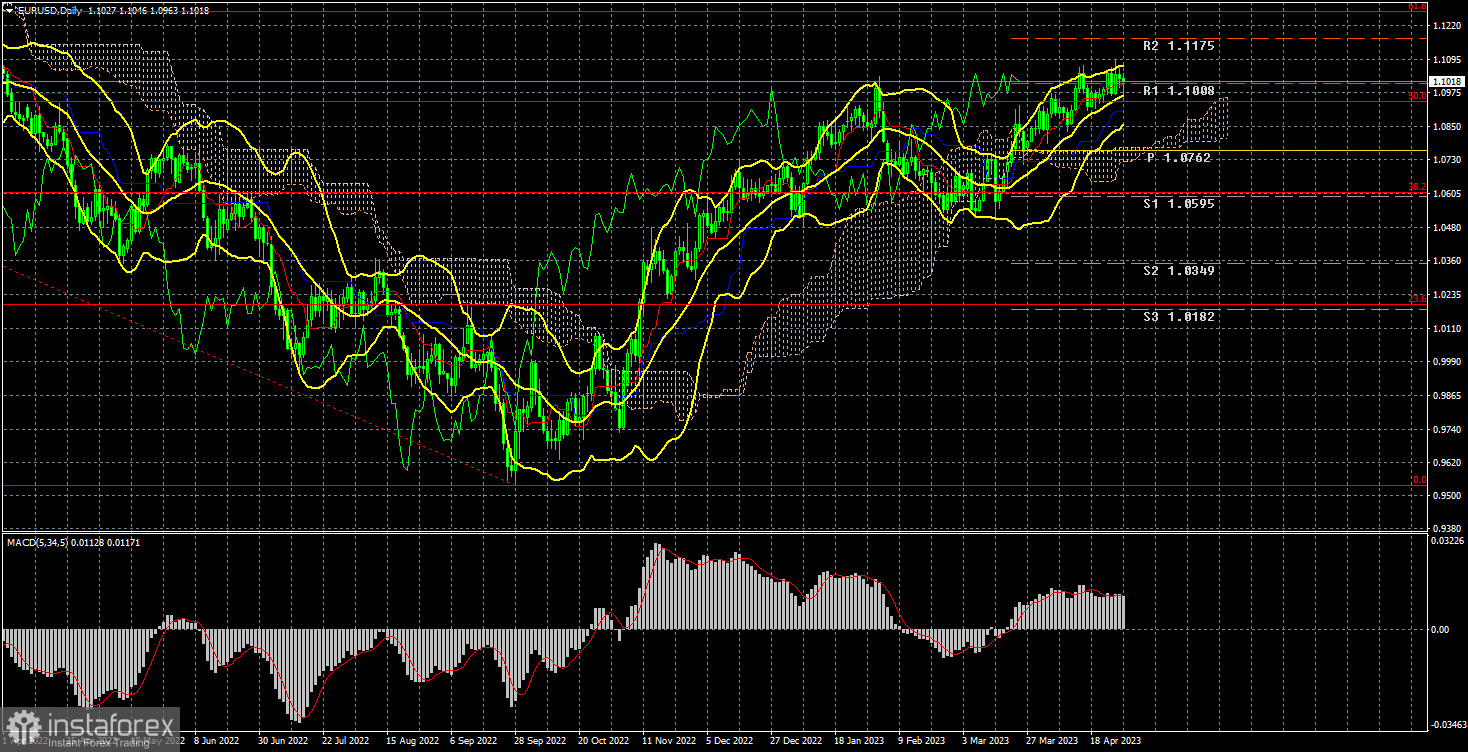Select the S1 1.0595 support label
1468x752 pixels.
point(1179,203)
